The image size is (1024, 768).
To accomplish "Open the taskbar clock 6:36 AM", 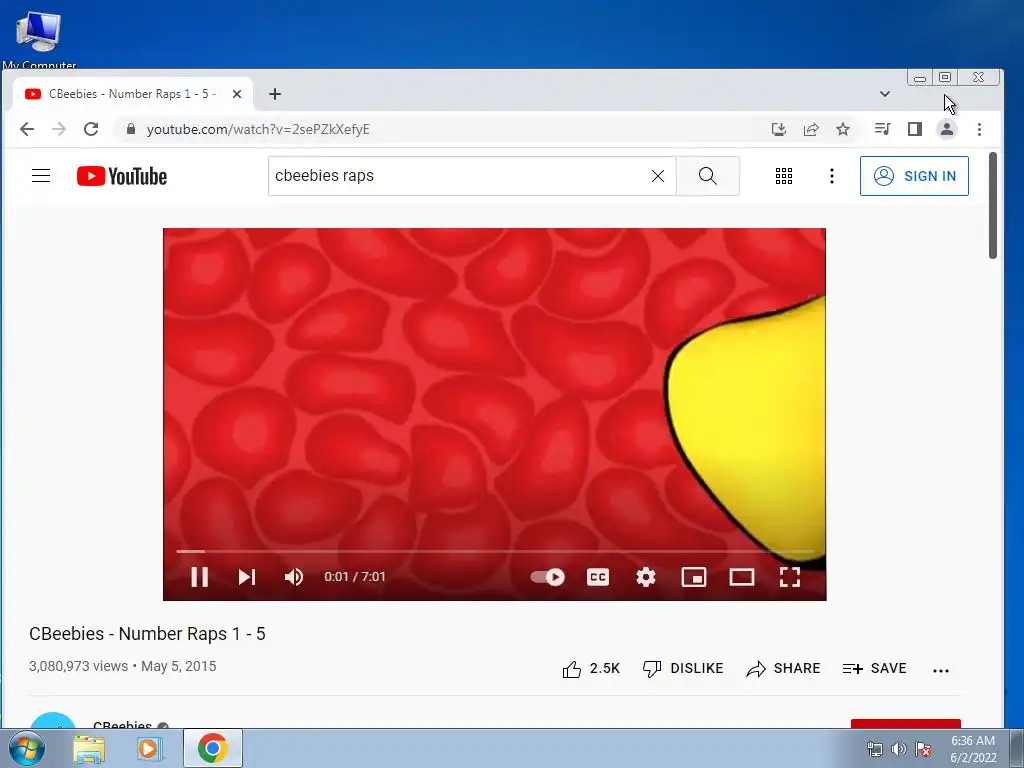I will (x=973, y=749).
